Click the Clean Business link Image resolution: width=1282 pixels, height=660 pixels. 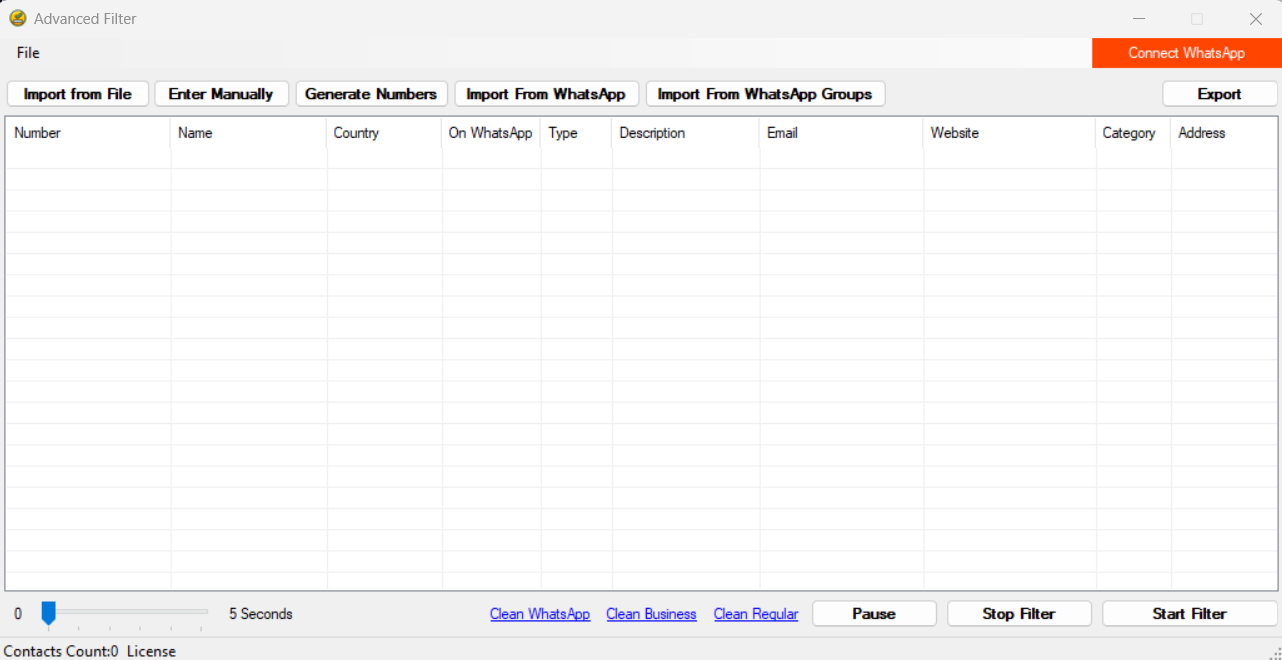click(651, 614)
